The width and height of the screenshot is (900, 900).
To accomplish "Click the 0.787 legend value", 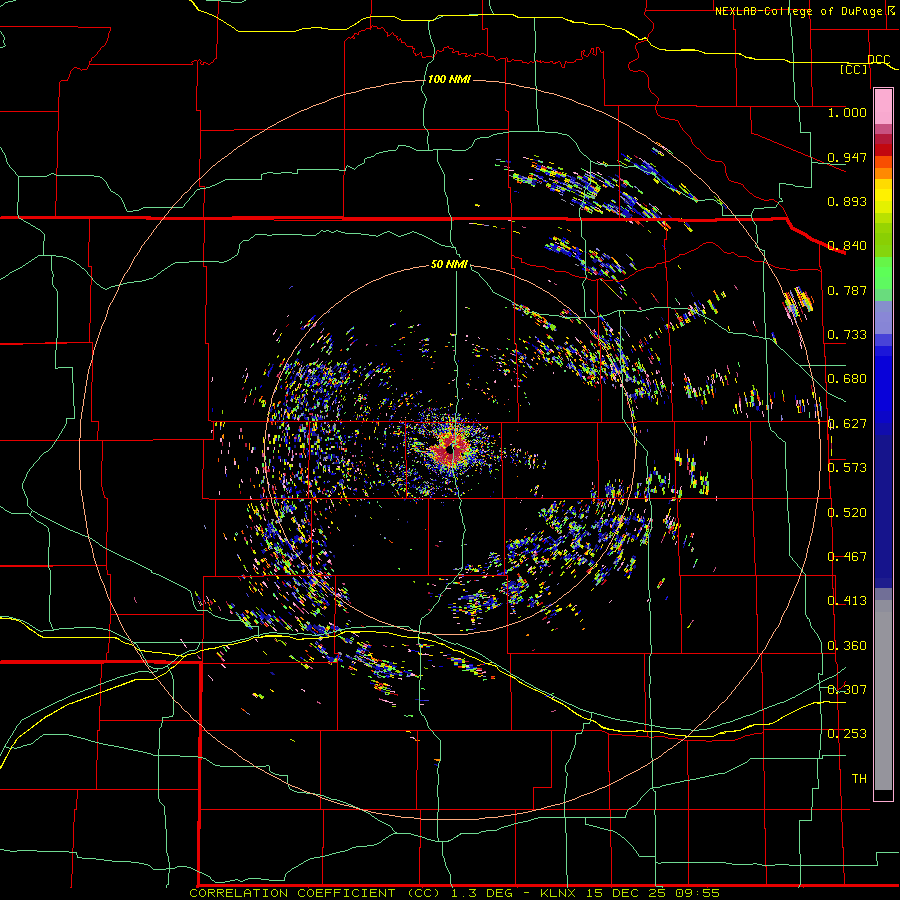I will pos(847,290).
